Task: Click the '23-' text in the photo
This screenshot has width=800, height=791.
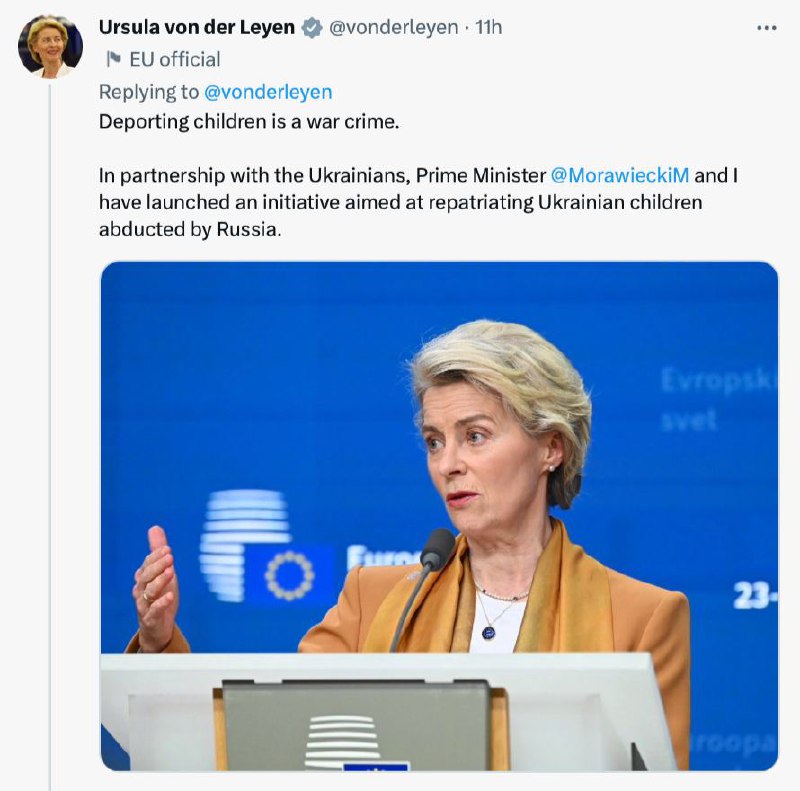Action: [x=755, y=595]
